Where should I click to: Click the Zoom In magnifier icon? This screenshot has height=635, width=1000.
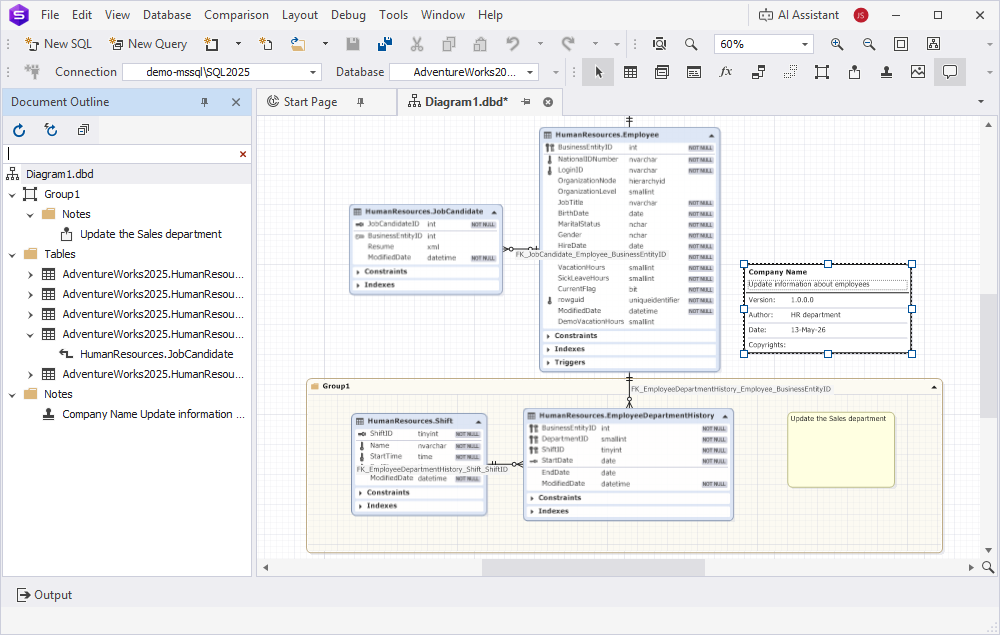[837, 44]
